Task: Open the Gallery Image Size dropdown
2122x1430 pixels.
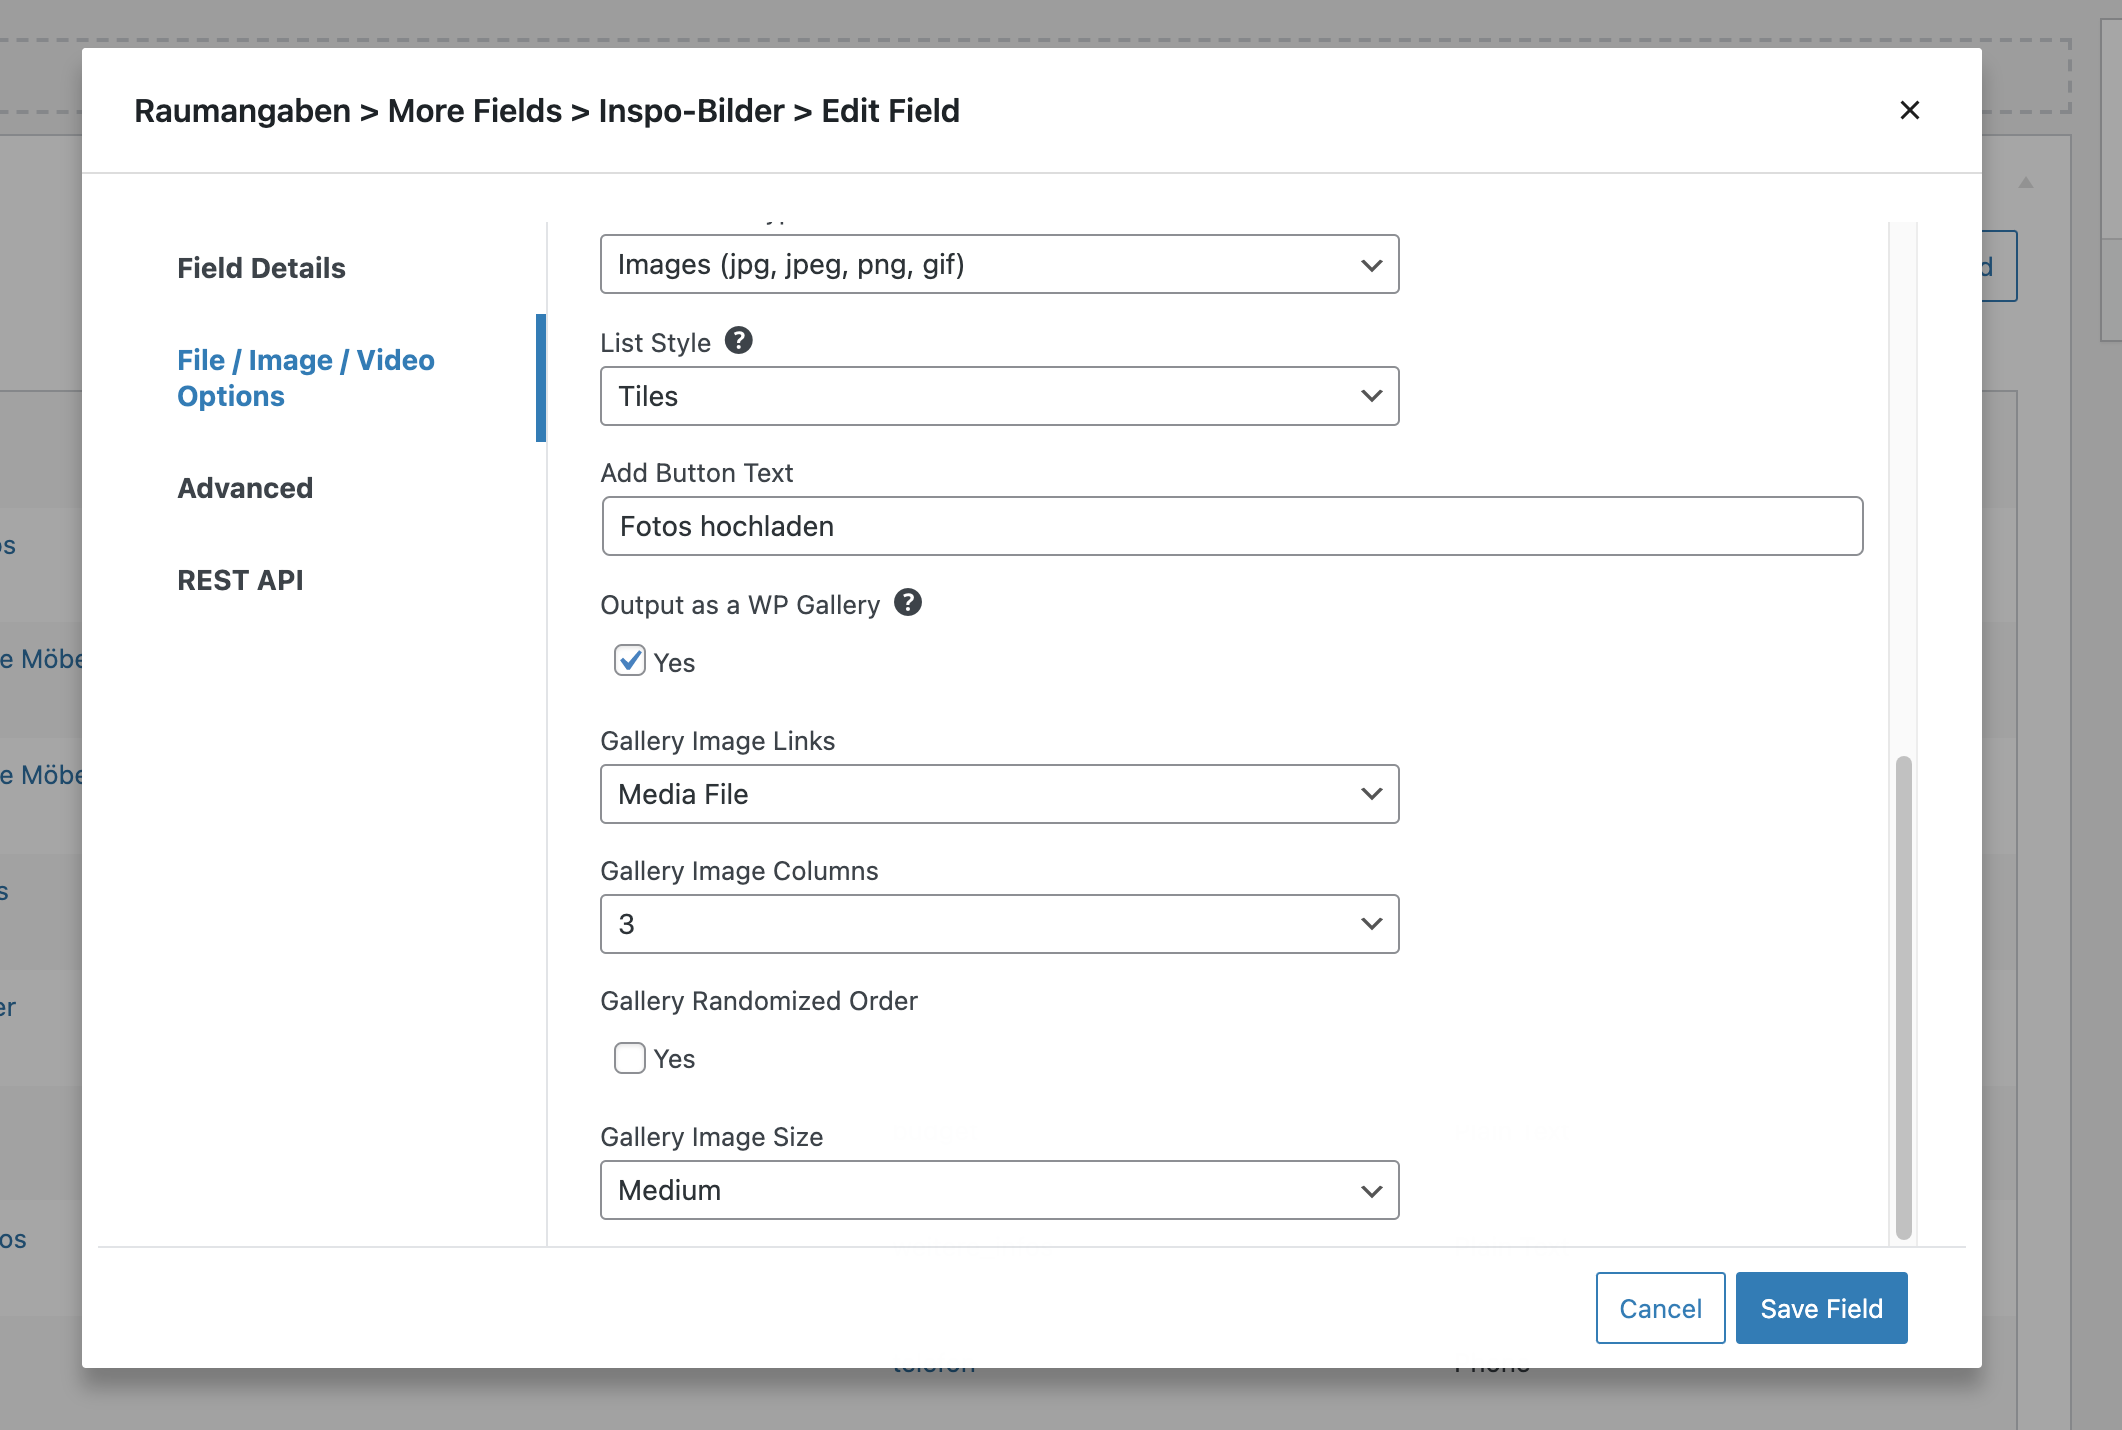Action: click(1000, 1190)
